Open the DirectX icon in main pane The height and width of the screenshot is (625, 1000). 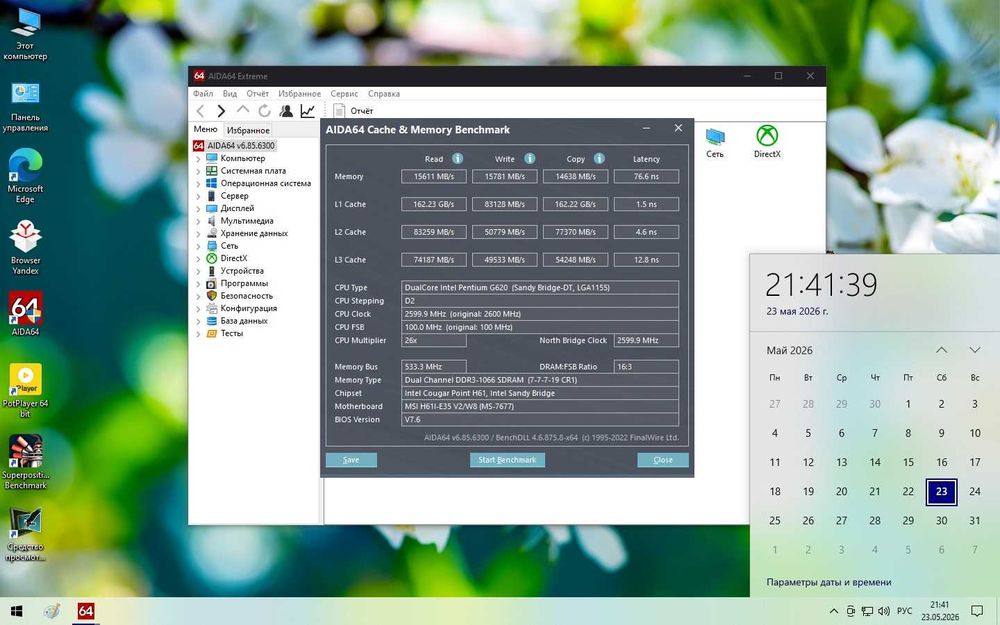tap(767, 142)
